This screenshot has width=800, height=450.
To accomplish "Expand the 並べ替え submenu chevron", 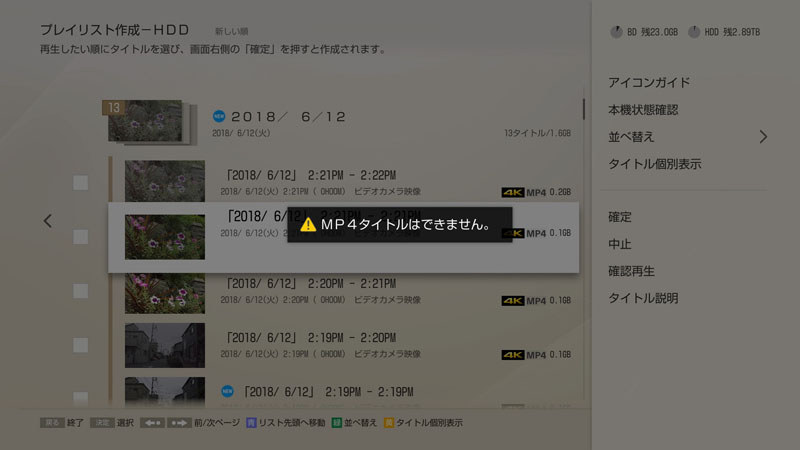I will pyautogui.click(x=763, y=137).
